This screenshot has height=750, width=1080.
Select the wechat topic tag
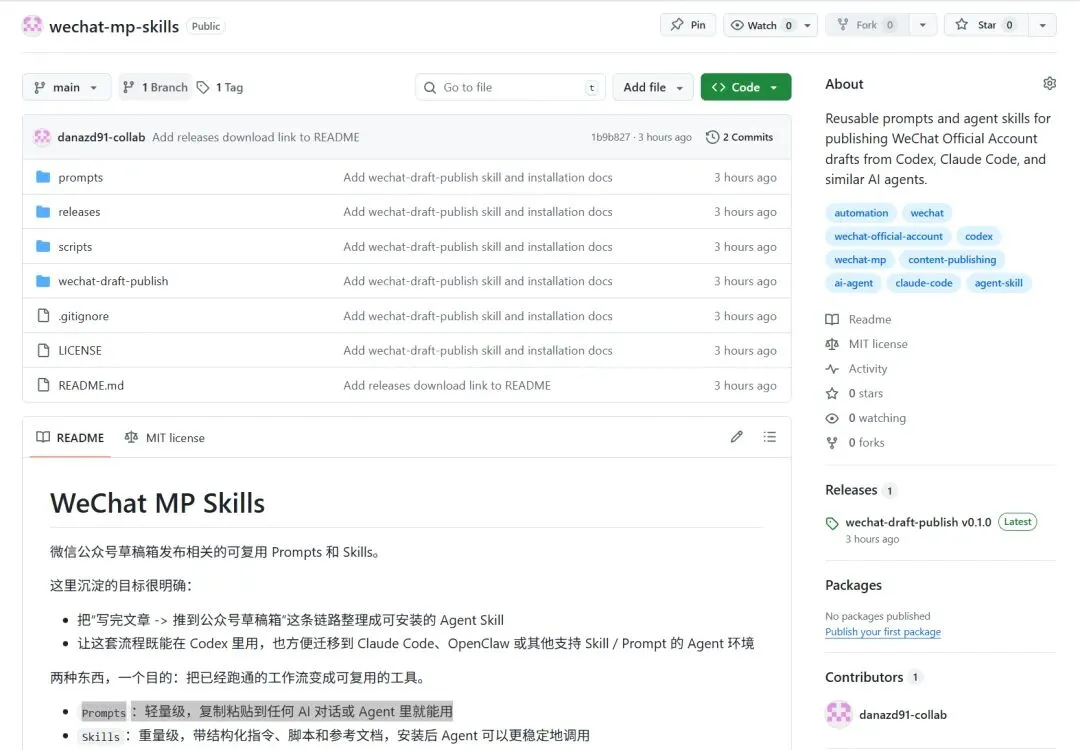[926, 213]
